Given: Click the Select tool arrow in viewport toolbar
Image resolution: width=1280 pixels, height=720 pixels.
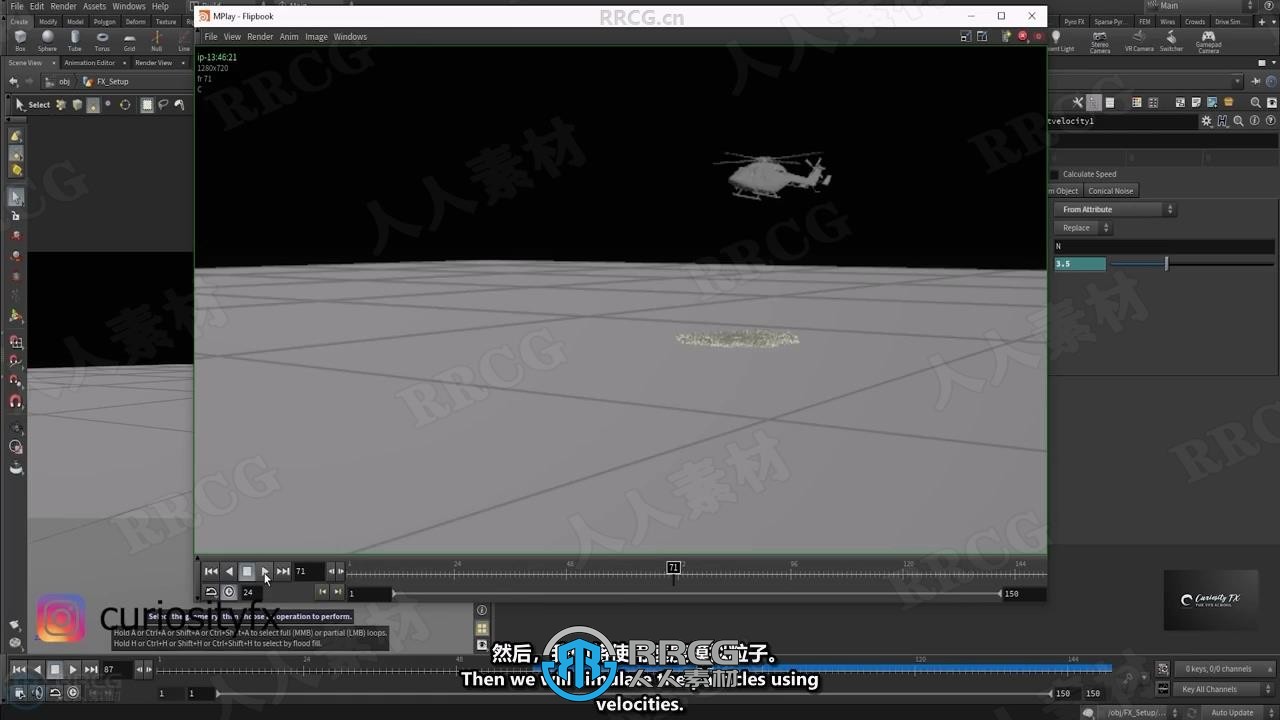Looking at the screenshot, I should tap(20, 104).
